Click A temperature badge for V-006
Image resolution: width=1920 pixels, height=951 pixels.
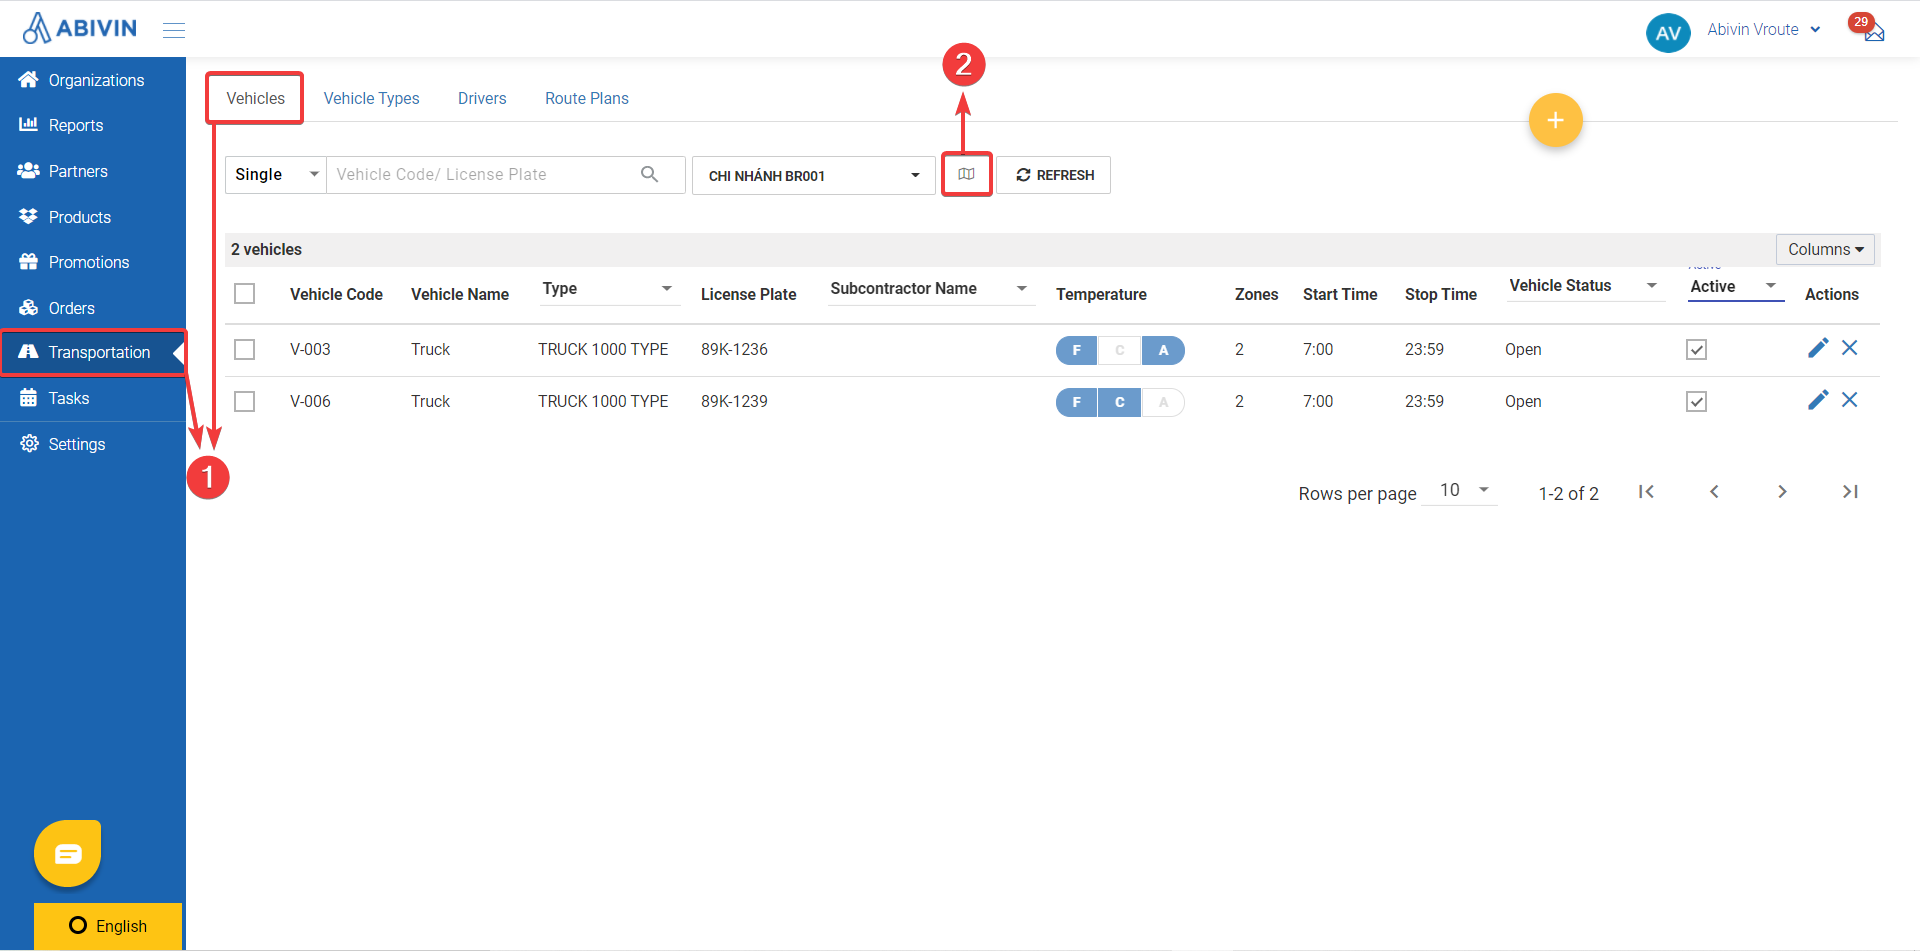point(1163,402)
